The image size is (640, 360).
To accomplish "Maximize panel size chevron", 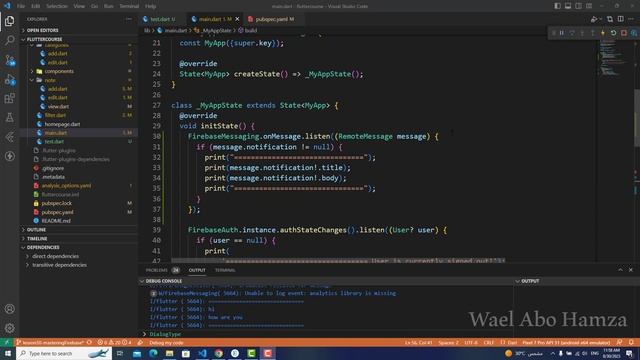I will coord(620,270).
